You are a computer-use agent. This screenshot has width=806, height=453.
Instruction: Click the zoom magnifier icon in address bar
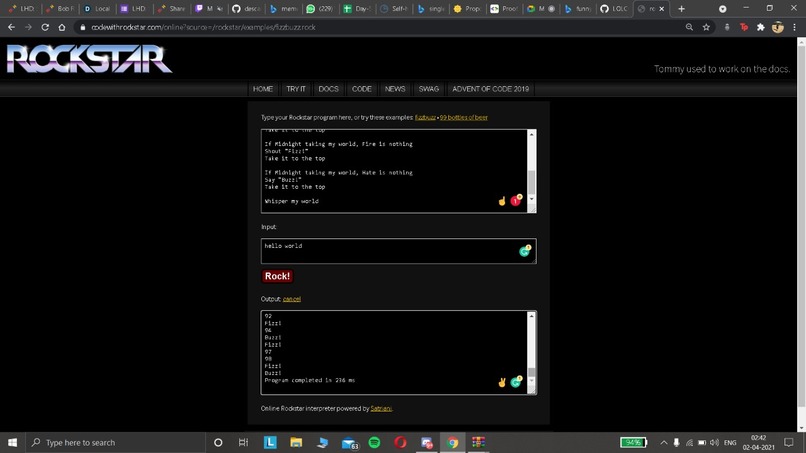point(689,27)
